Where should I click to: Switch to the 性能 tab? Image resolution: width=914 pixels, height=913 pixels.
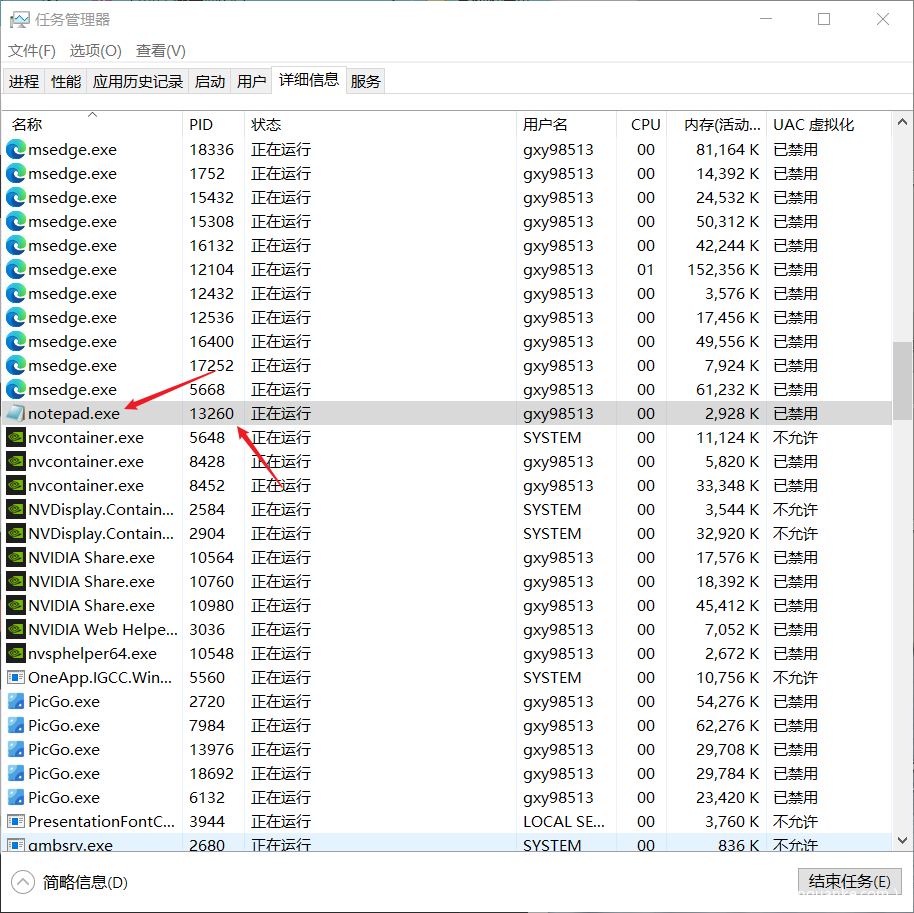66,81
